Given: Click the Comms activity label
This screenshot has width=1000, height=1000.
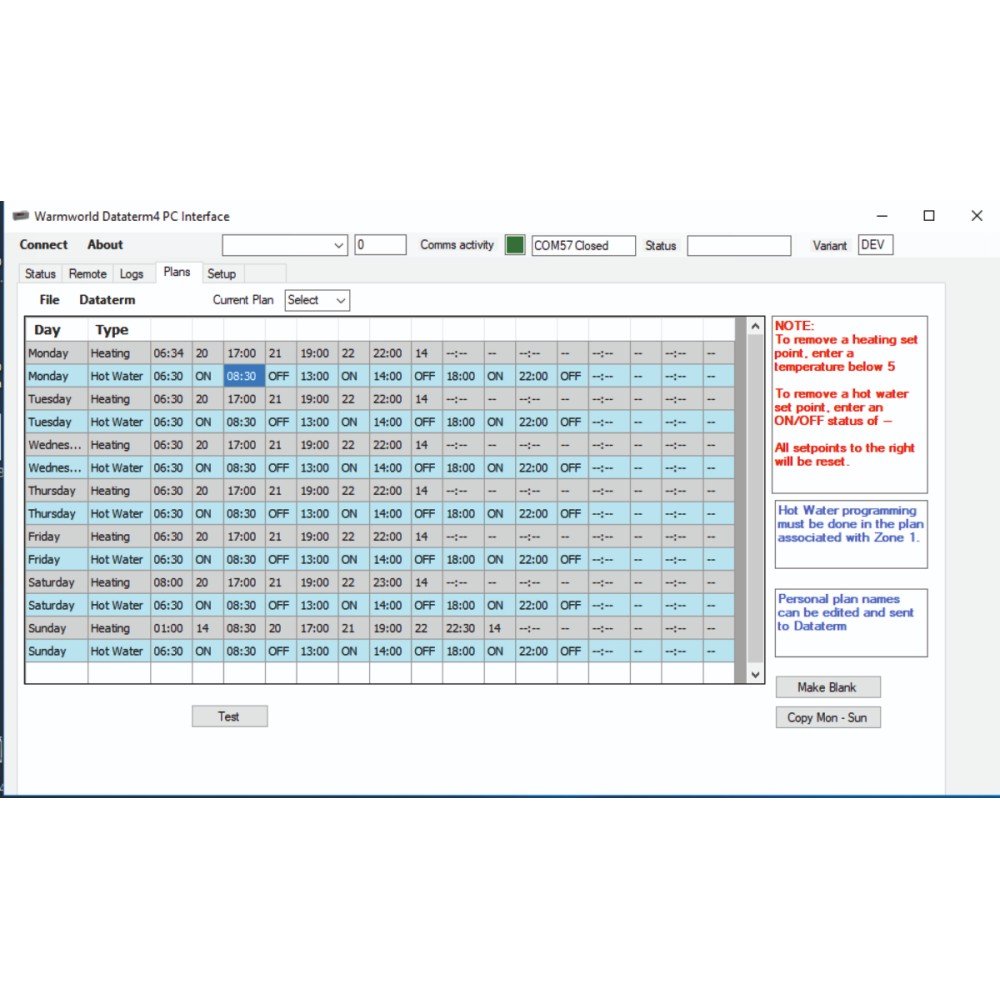Looking at the screenshot, I should [x=457, y=245].
